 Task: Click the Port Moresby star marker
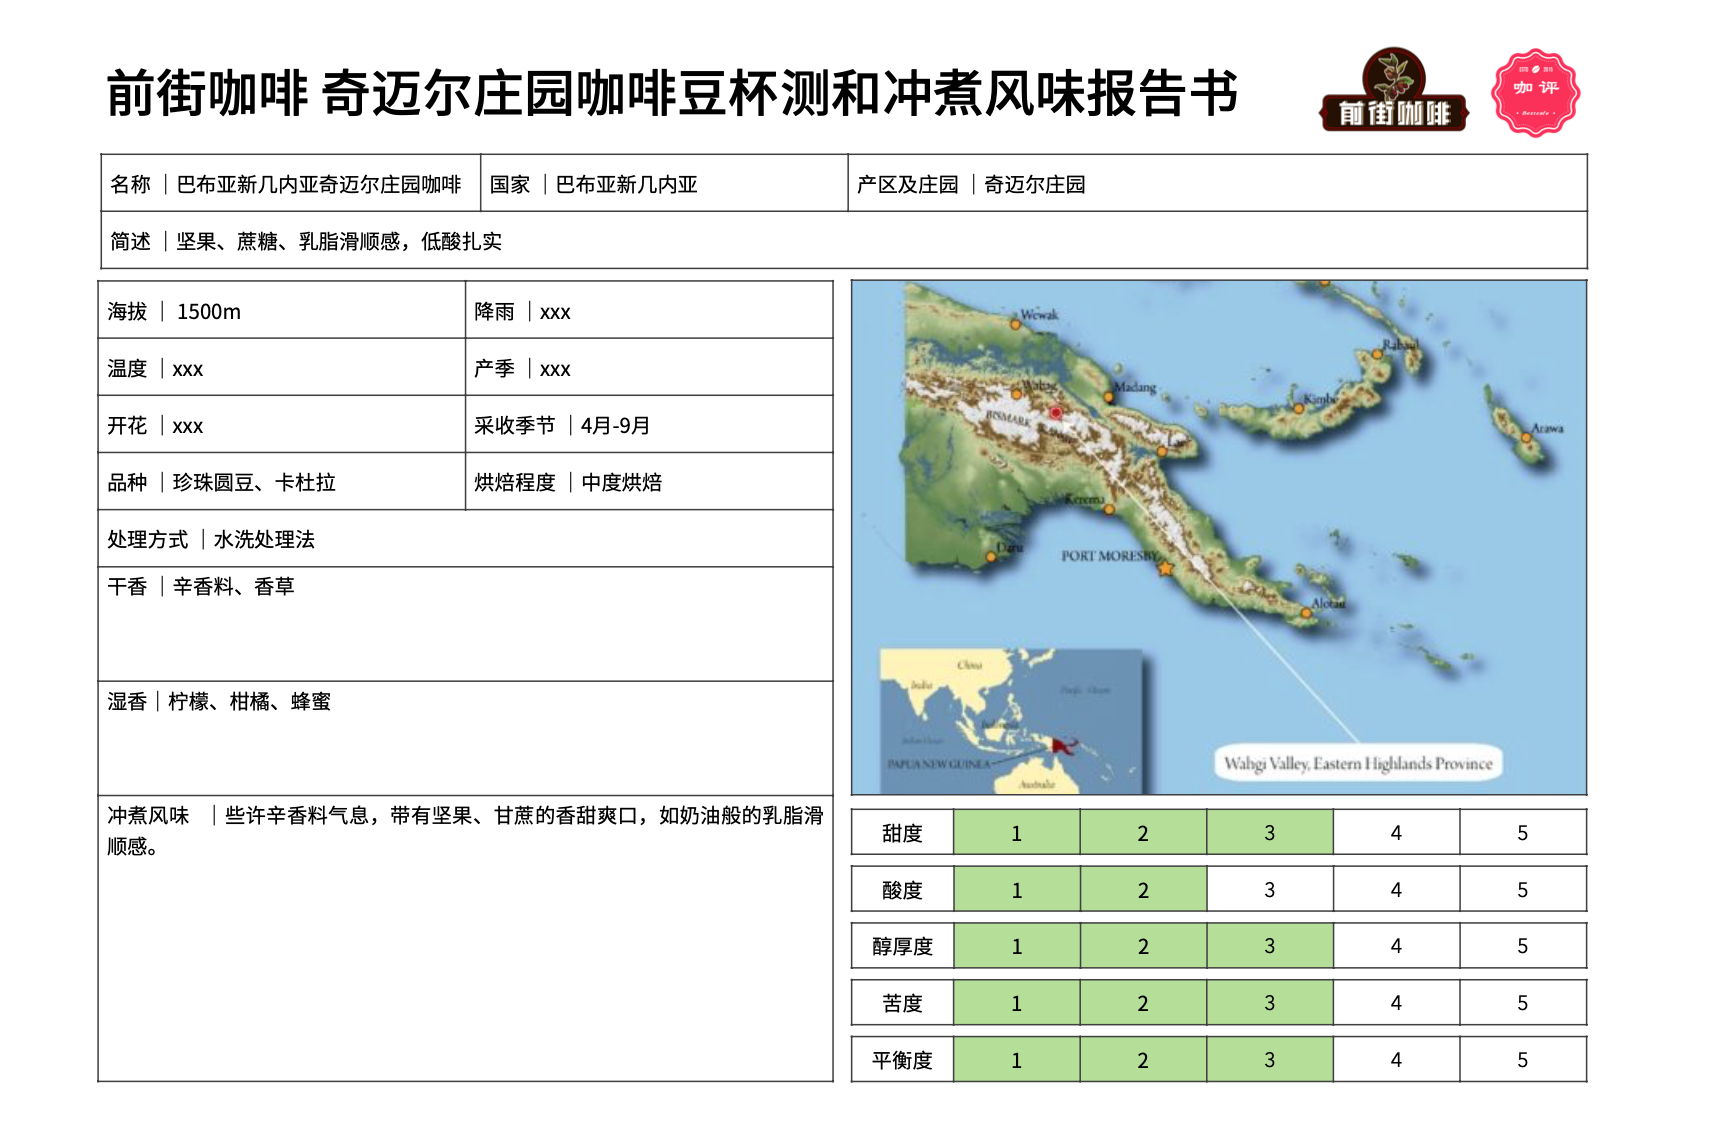click(1165, 569)
